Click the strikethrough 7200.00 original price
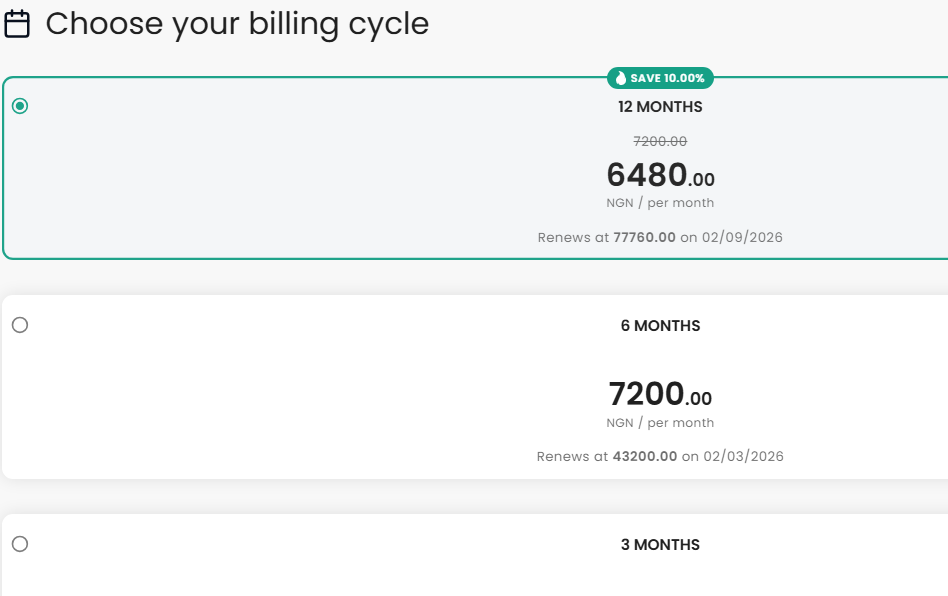The height and width of the screenshot is (596, 948). [x=660, y=141]
